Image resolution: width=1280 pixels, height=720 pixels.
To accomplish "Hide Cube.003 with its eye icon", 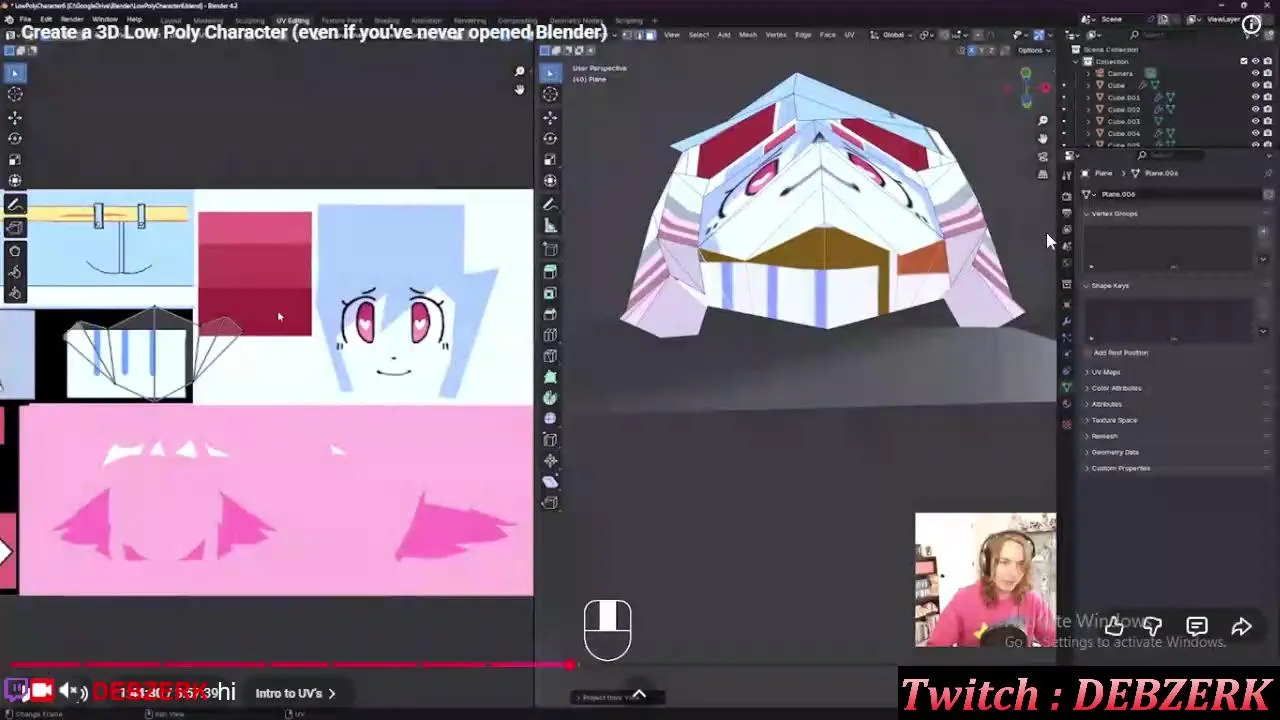I will [1256, 121].
